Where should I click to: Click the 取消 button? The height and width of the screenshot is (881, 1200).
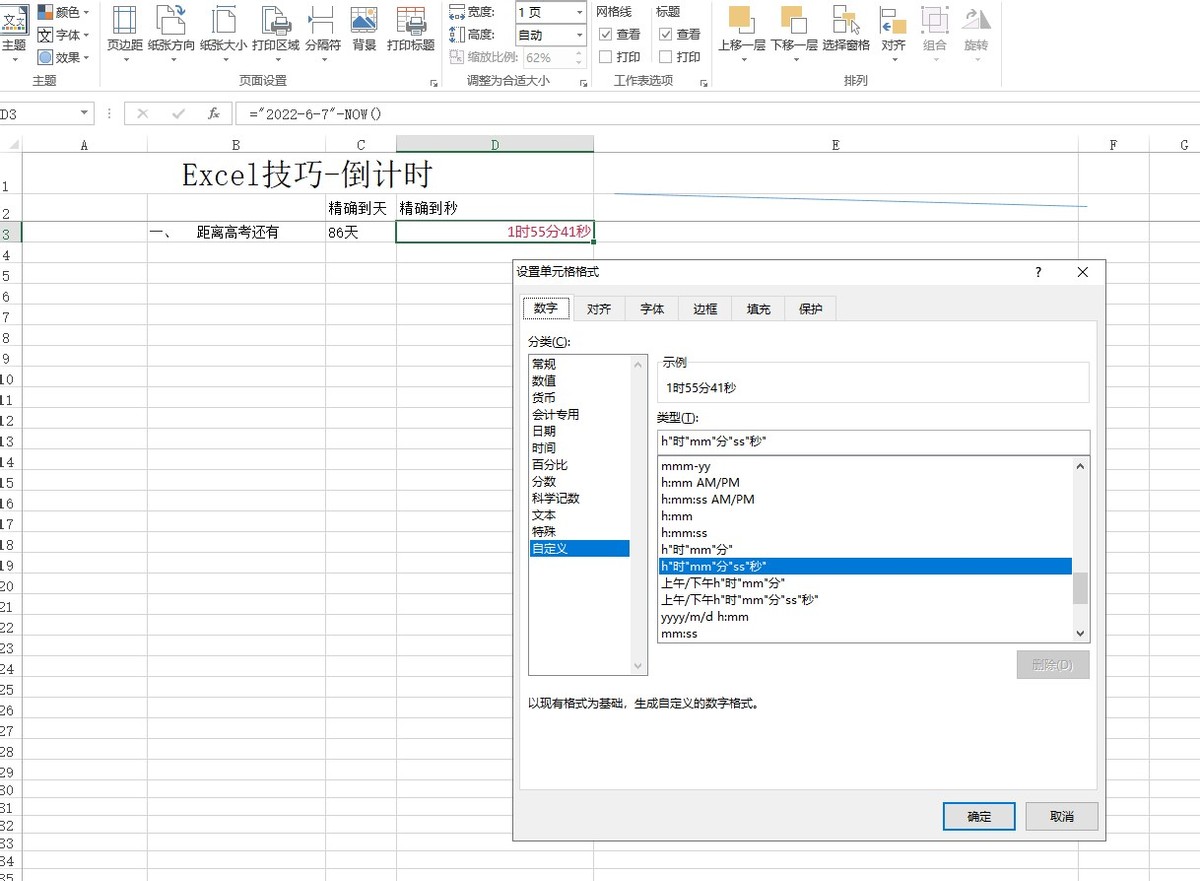pyautogui.click(x=1062, y=816)
